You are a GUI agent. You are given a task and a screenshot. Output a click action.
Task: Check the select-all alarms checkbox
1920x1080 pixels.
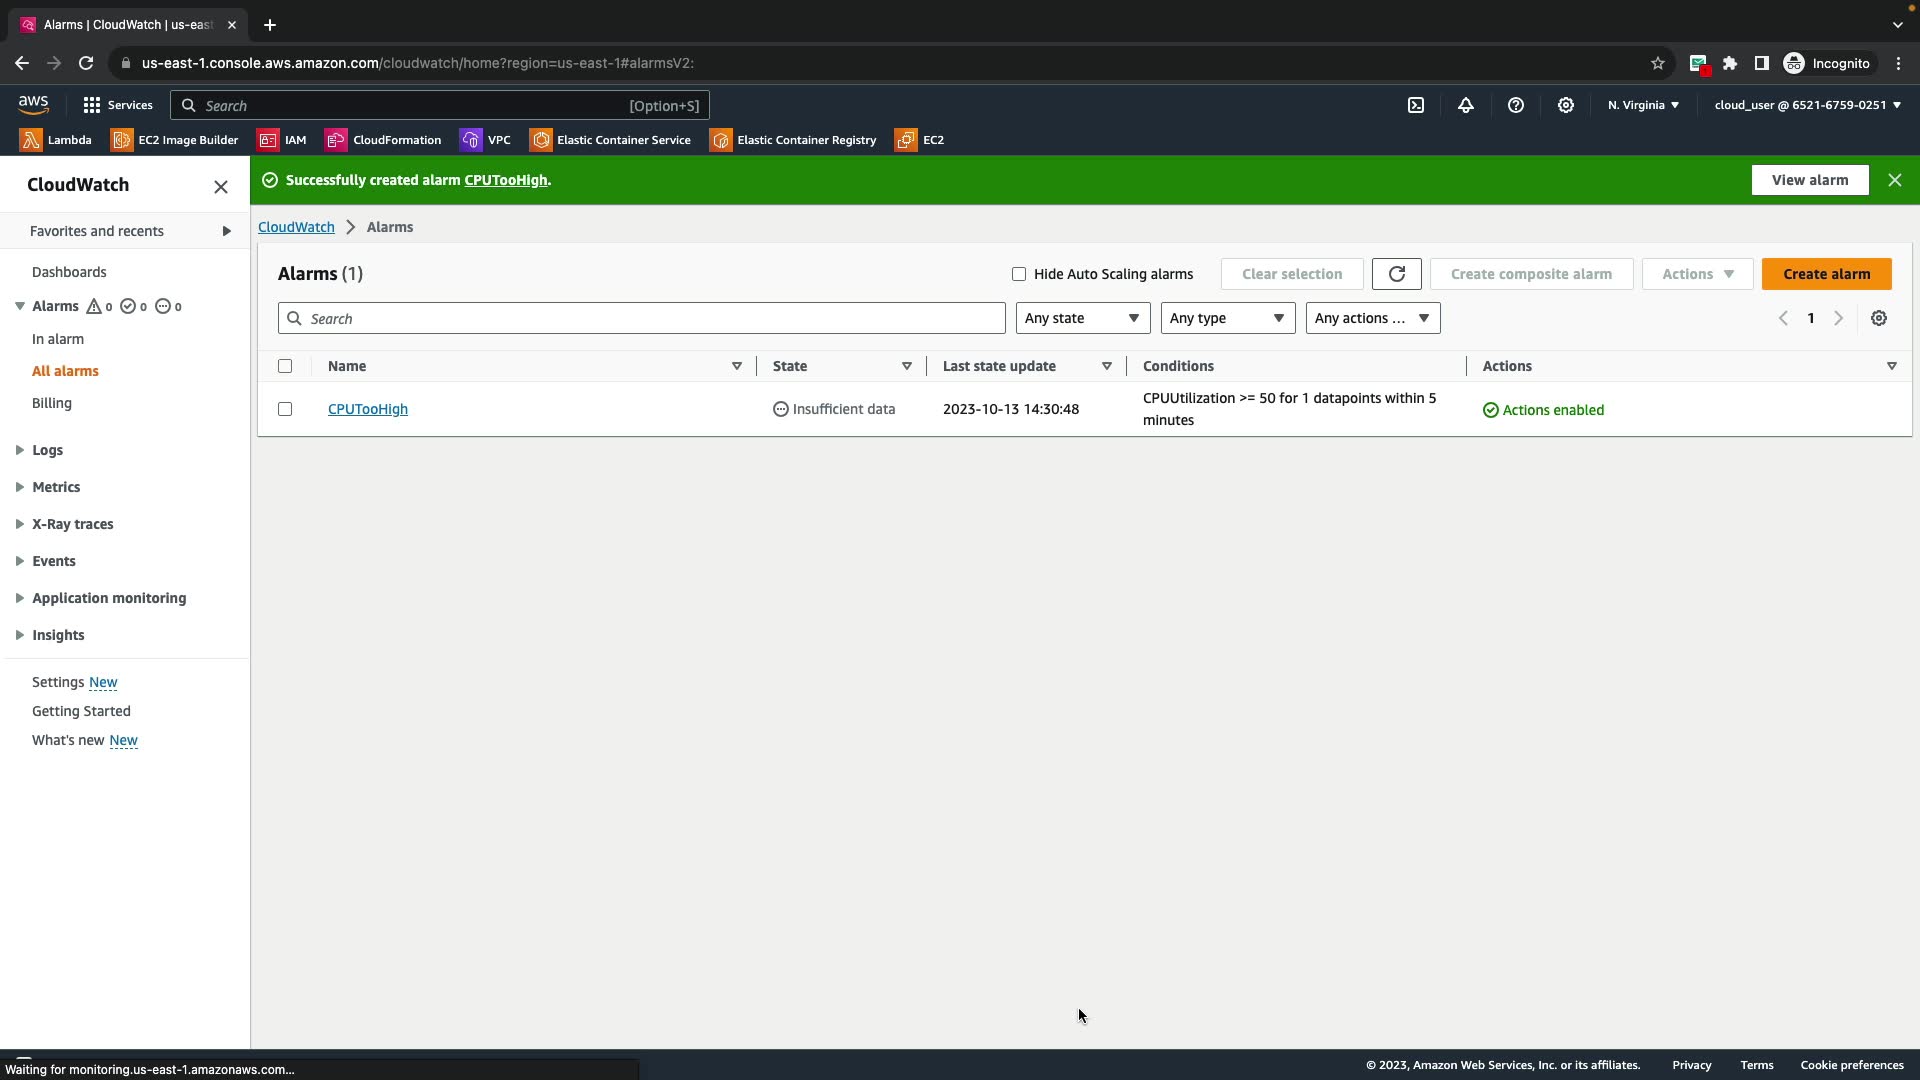click(285, 366)
